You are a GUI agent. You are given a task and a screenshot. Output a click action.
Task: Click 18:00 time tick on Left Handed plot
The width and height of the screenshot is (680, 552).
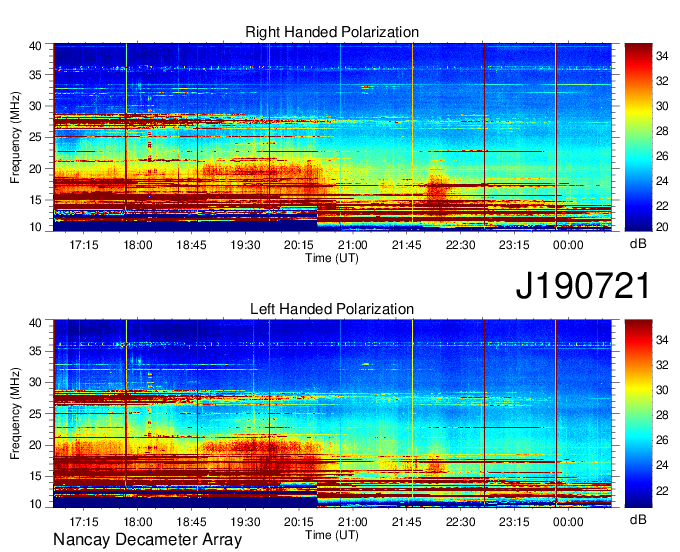tap(137, 522)
